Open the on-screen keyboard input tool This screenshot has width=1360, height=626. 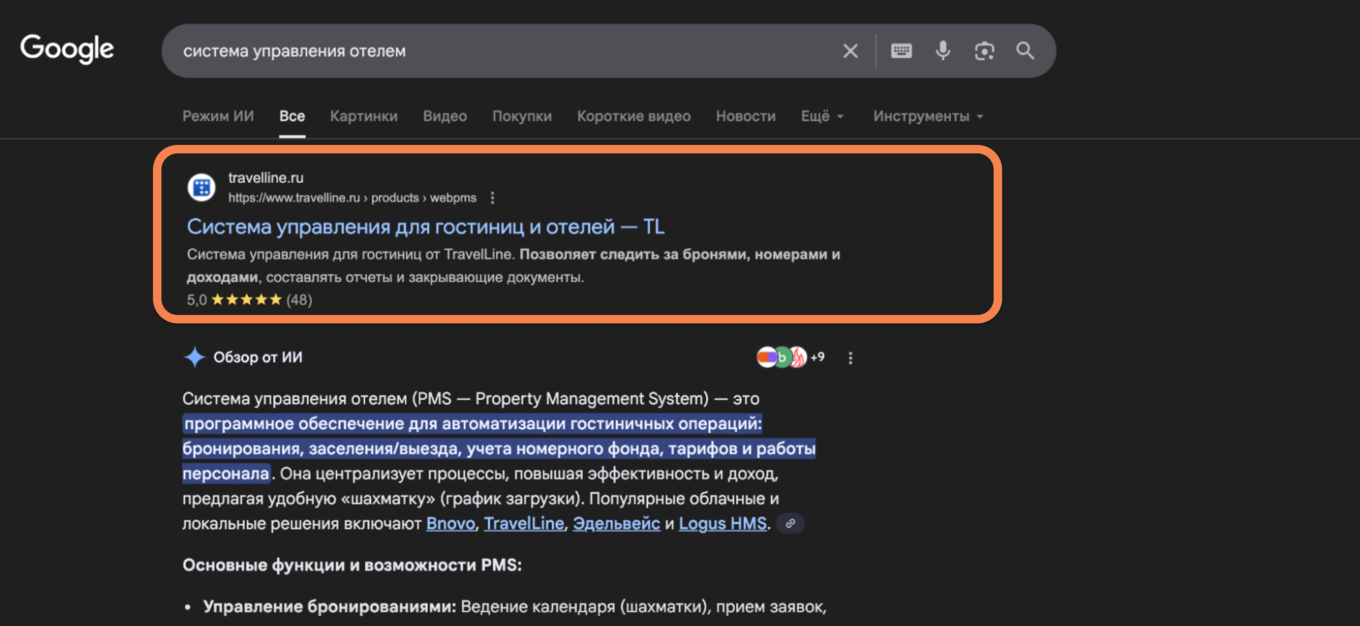point(901,51)
